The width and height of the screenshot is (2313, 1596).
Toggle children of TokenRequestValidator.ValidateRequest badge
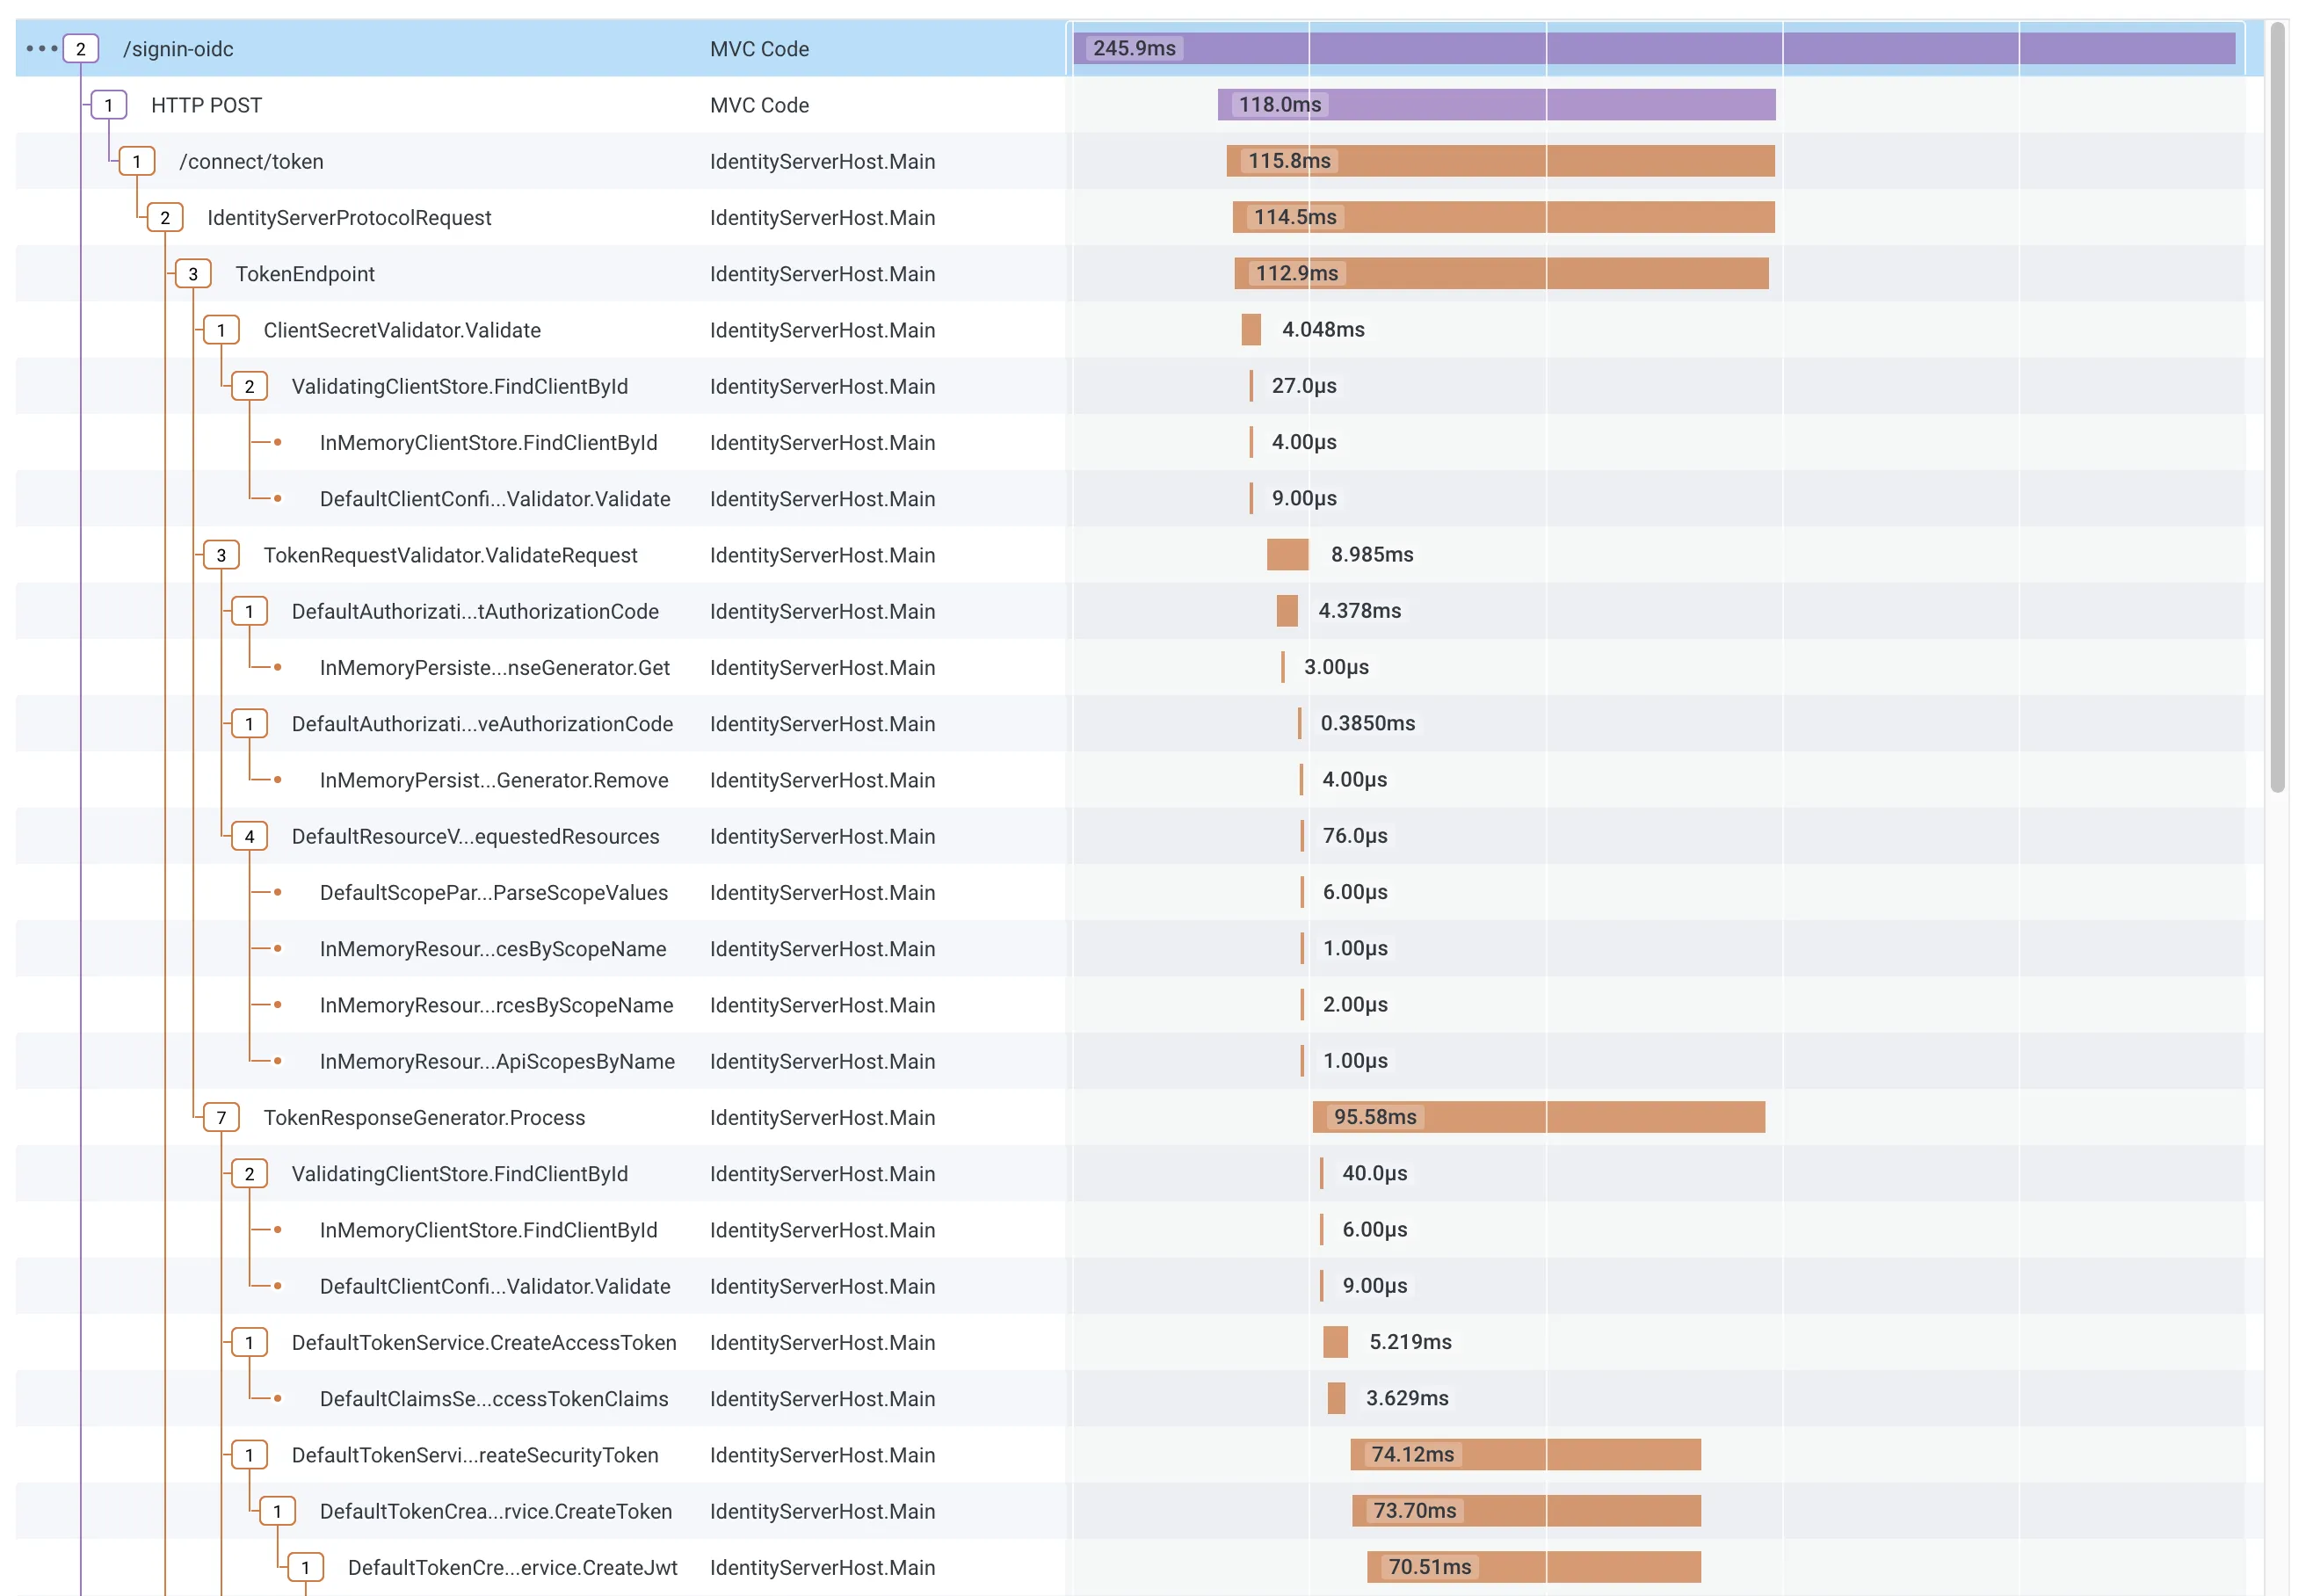(x=221, y=555)
